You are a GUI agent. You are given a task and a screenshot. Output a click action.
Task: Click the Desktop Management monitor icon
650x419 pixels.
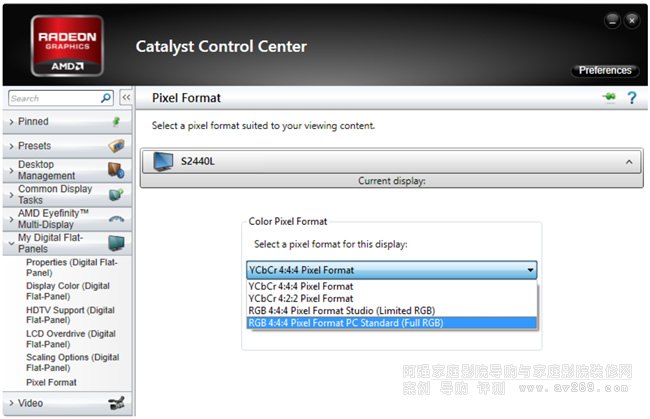pyautogui.click(x=116, y=170)
